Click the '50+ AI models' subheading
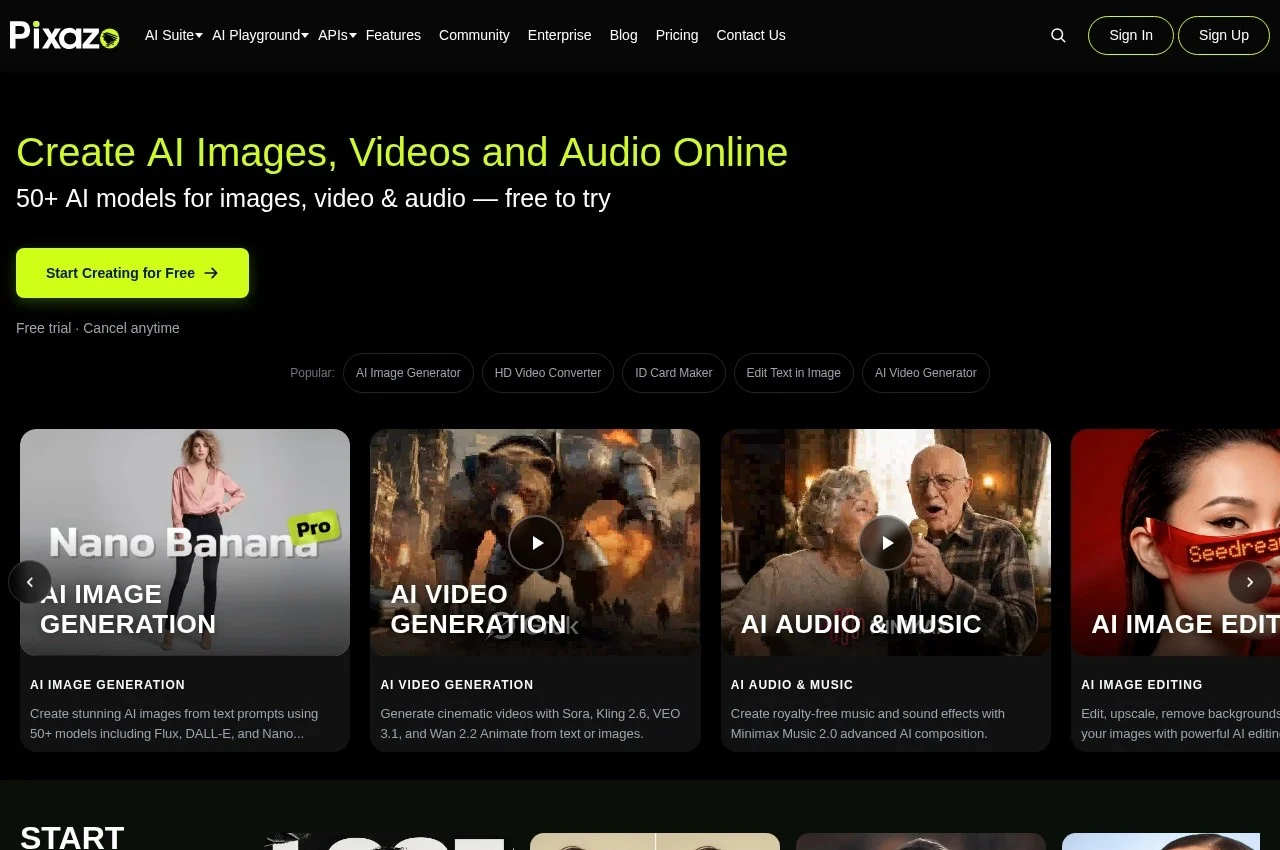The height and width of the screenshot is (850, 1280). (313, 198)
